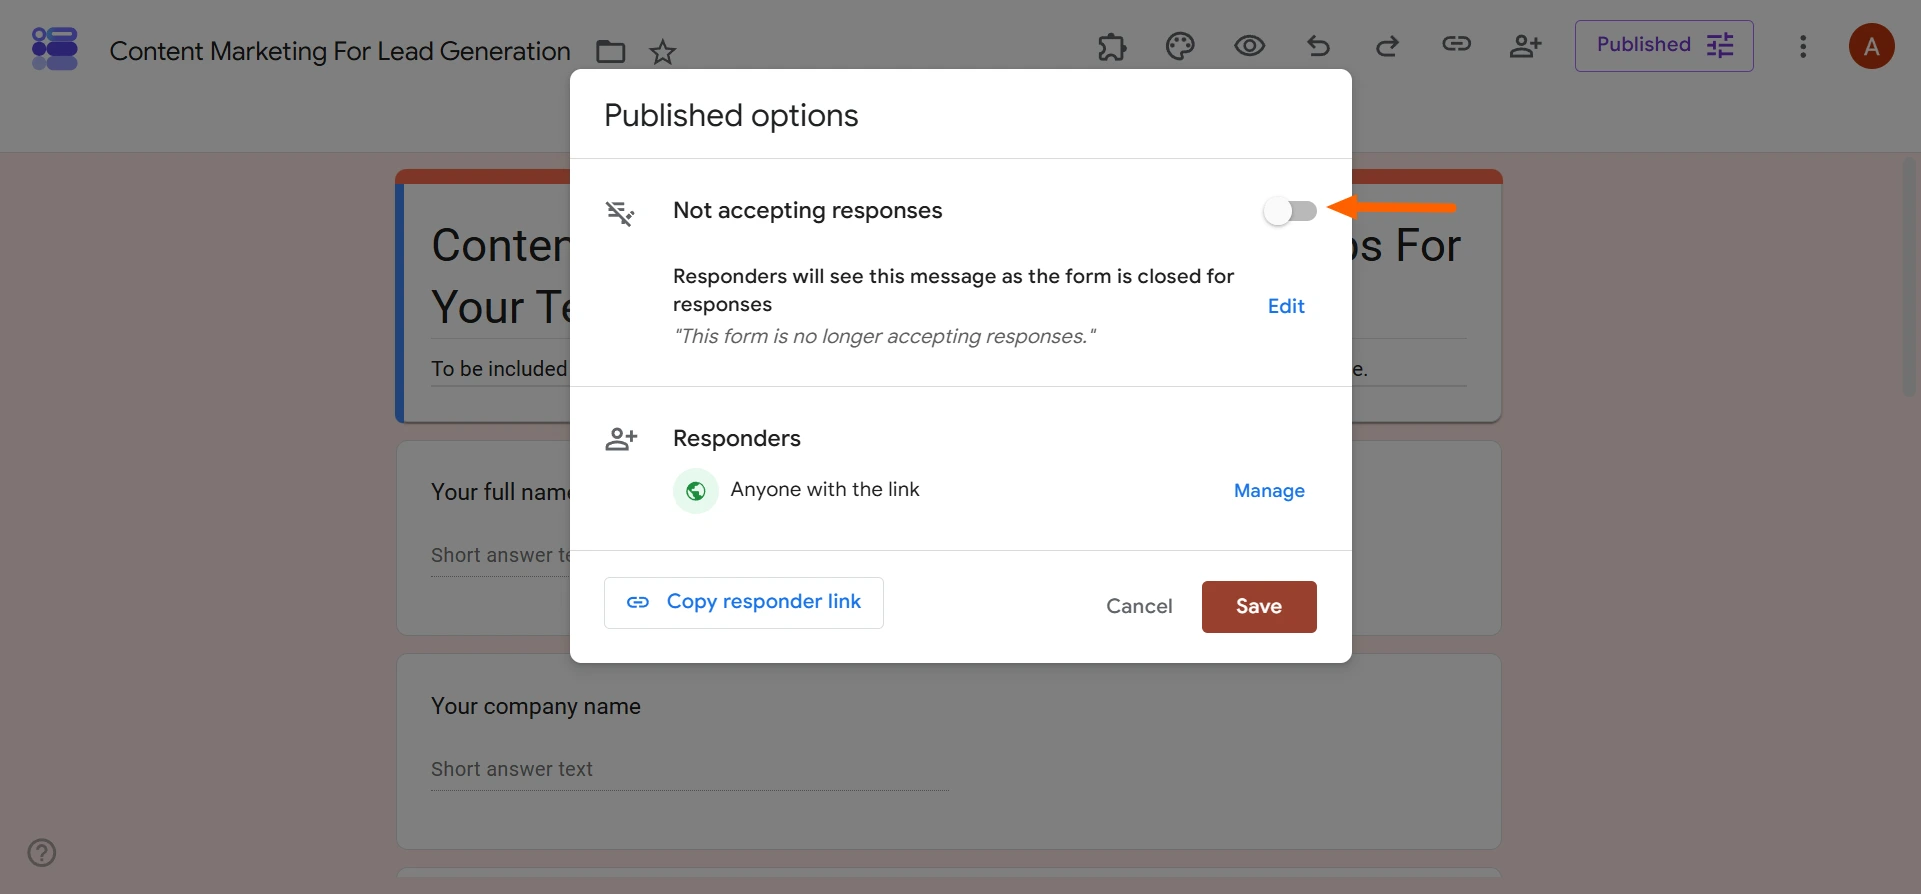Click the Copy responder link button
The image size is (1921, 894).
744,603
